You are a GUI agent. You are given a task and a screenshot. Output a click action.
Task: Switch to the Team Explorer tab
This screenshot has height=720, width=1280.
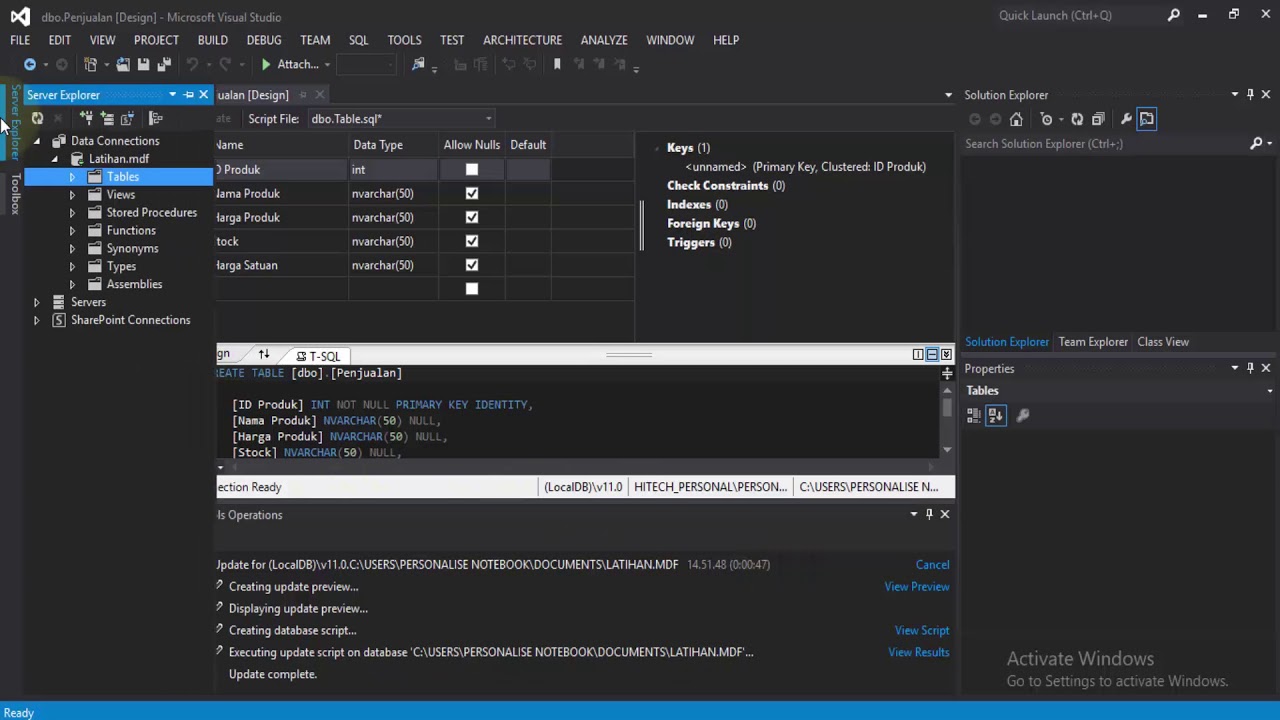[1093, 342]
